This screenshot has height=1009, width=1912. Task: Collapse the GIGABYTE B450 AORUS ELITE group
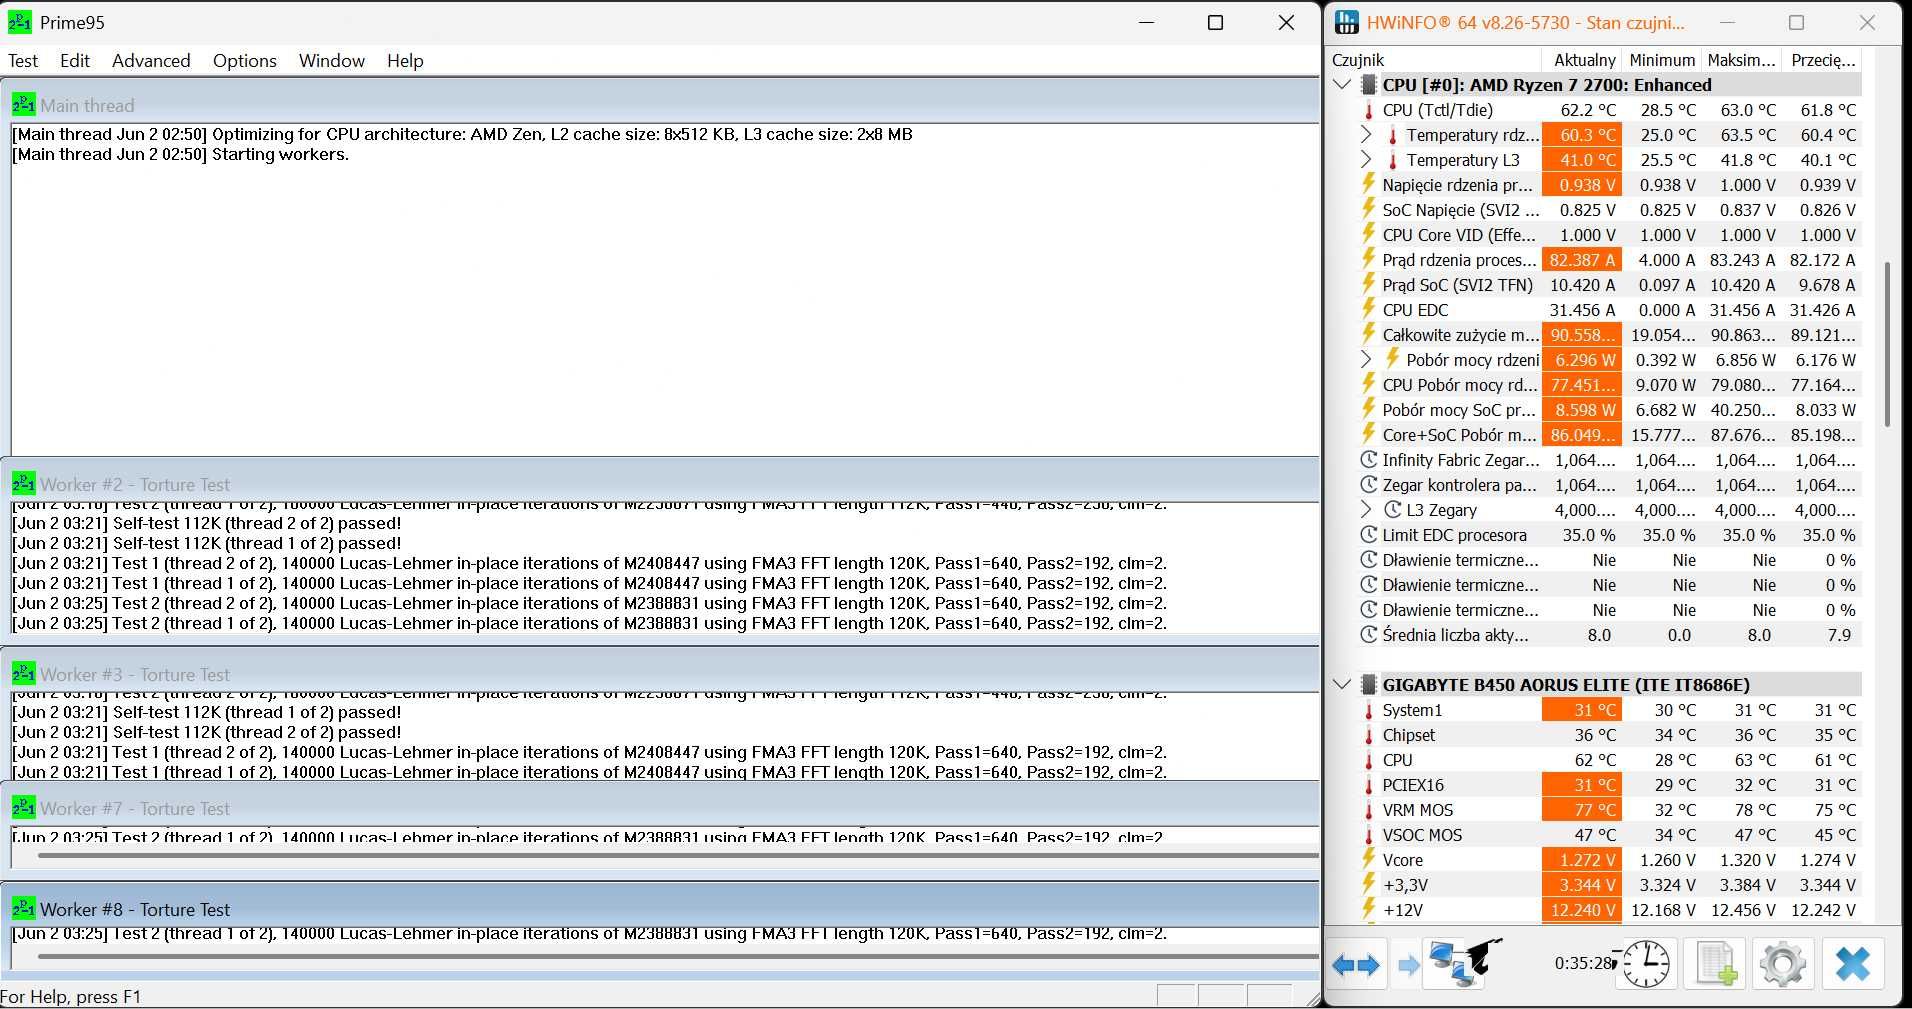click(x=1343, y=685)
